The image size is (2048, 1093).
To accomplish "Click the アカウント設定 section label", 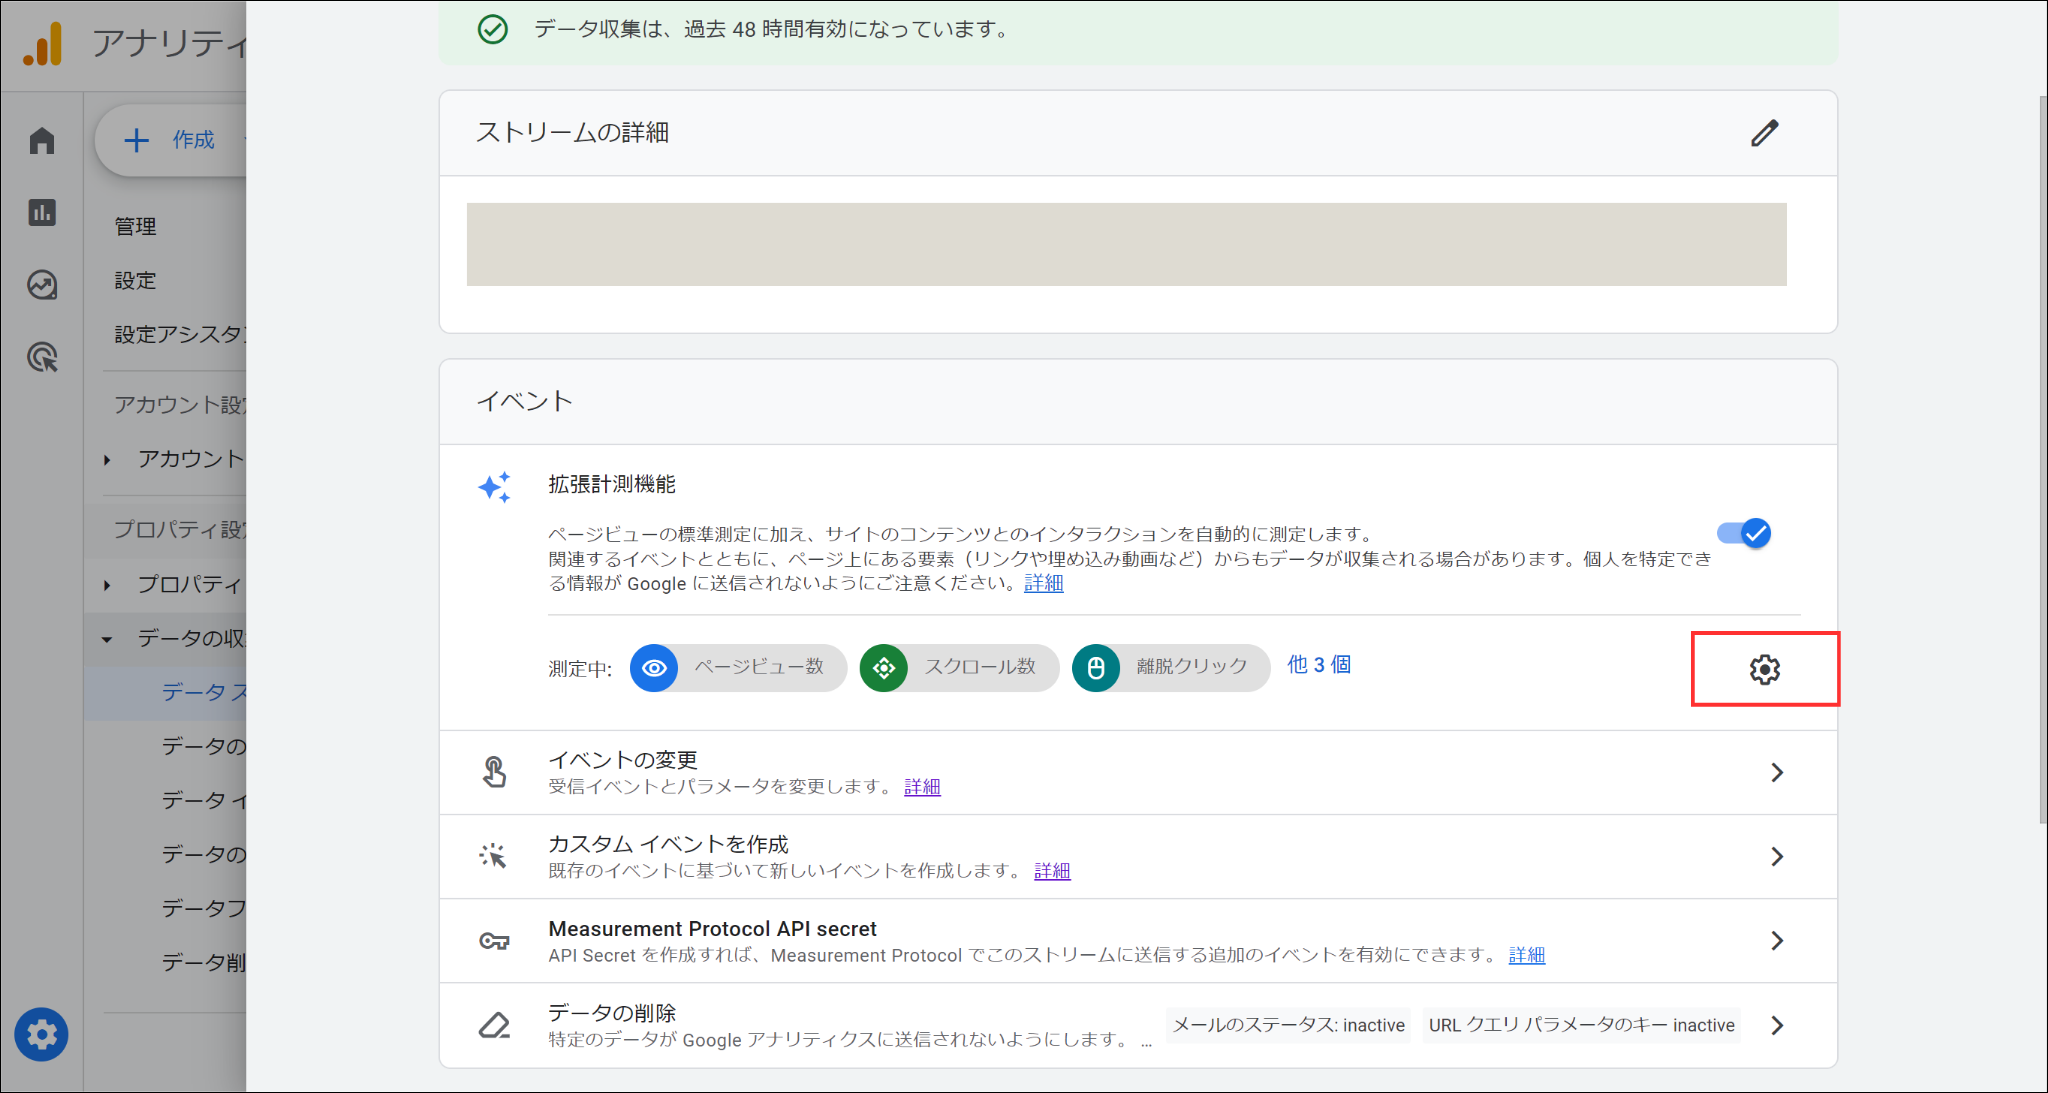I will [x=180, y=405].
